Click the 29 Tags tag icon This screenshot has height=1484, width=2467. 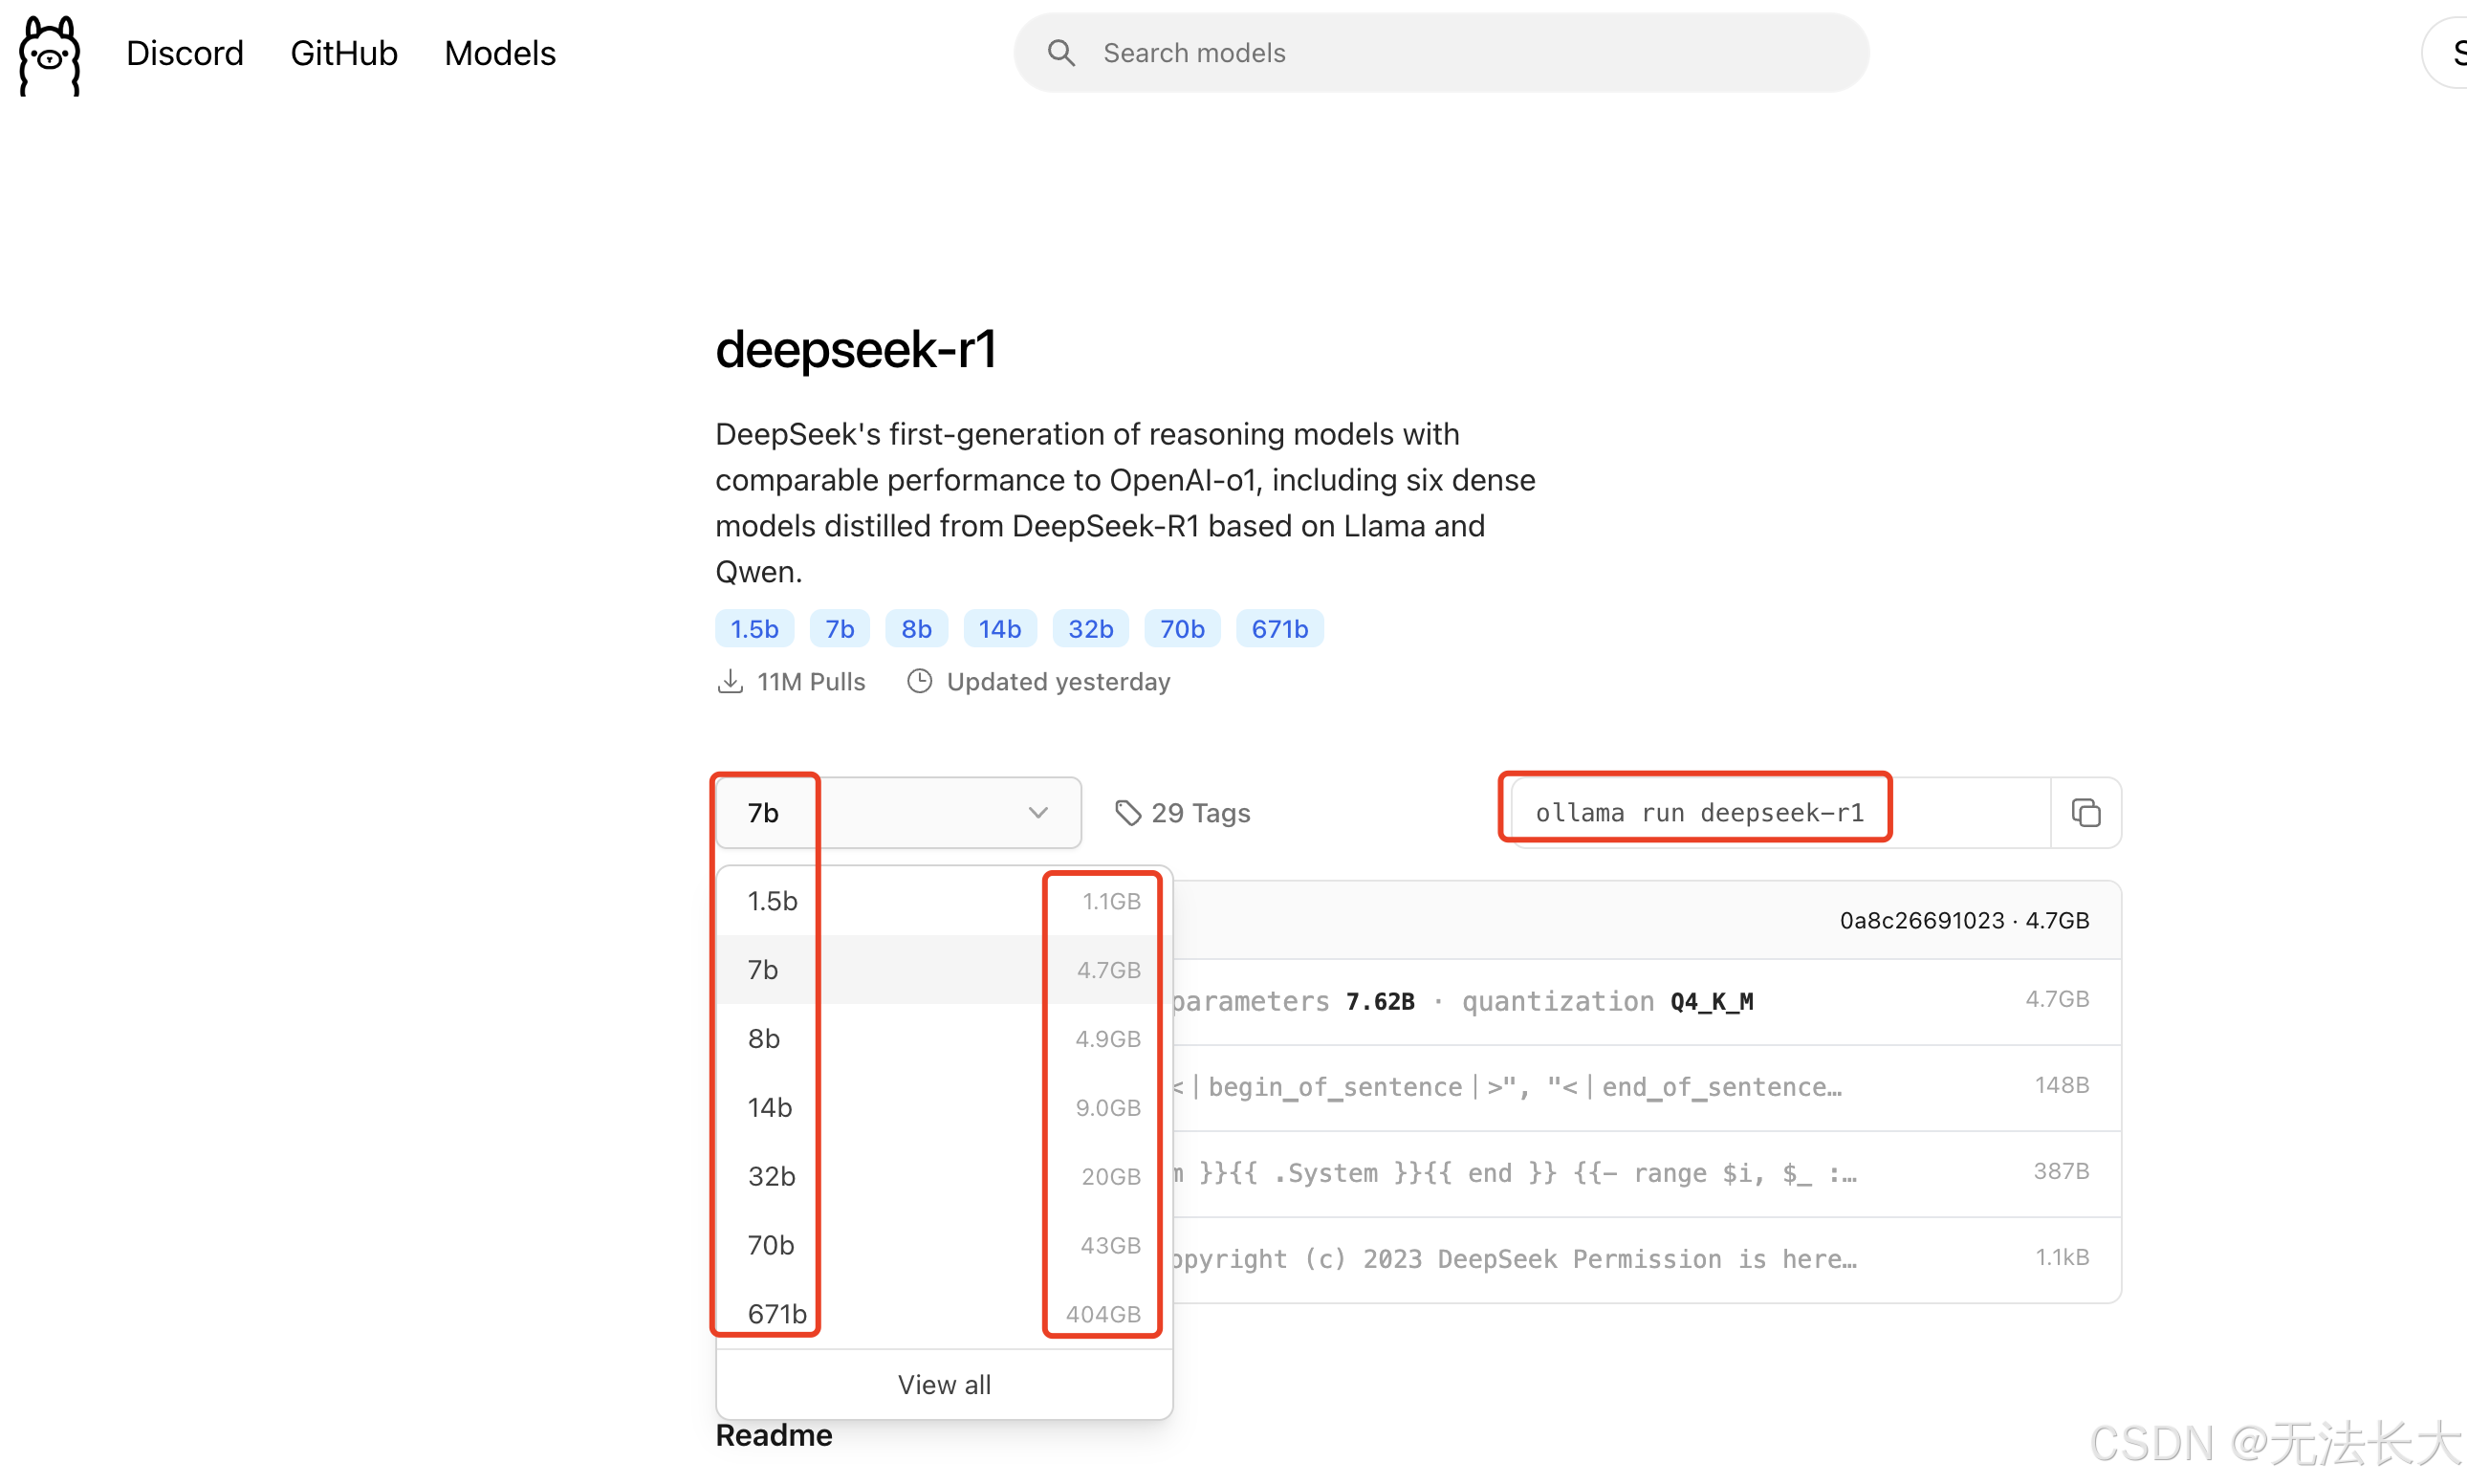tap(1128, 813)
